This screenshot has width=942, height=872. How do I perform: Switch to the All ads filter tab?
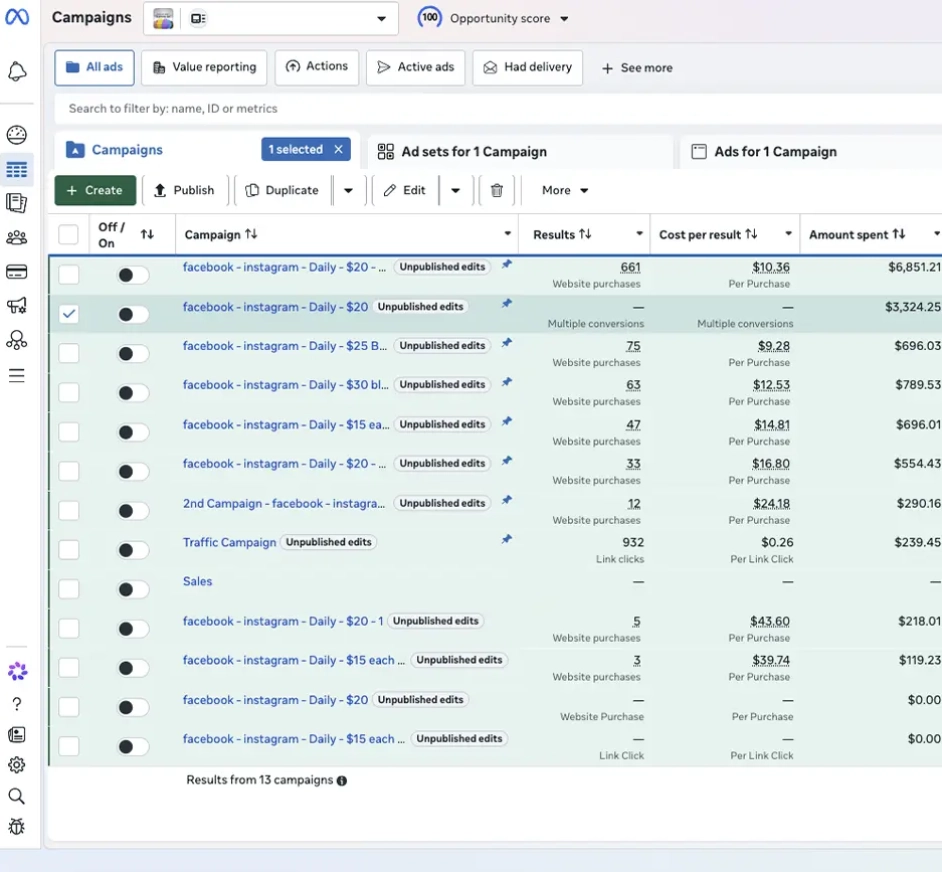point(94,67)
